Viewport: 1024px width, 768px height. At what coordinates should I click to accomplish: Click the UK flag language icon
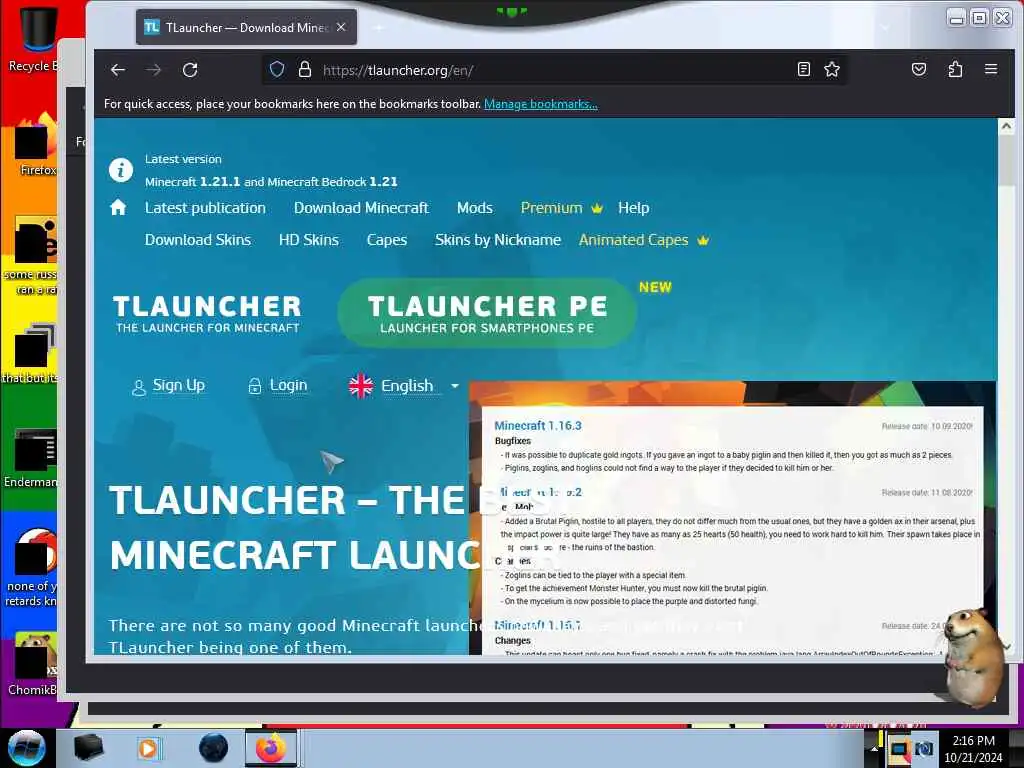[x=360, y=386]
